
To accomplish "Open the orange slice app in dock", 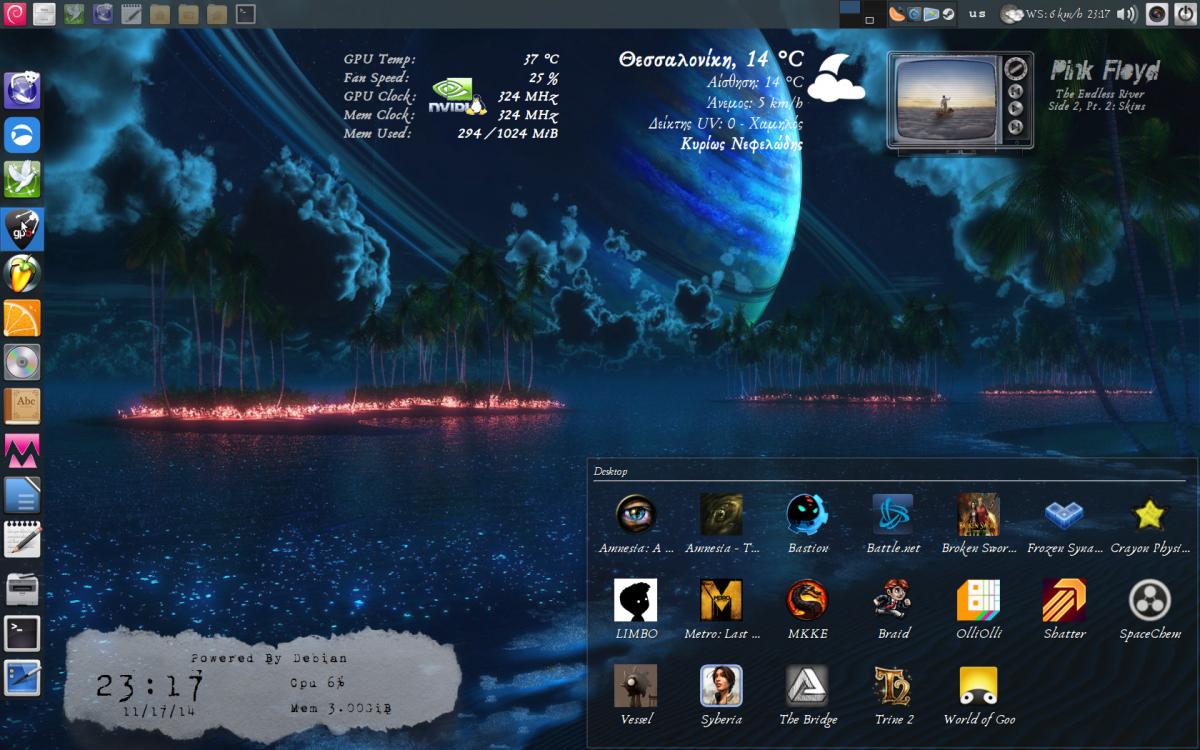I will 22,318.
